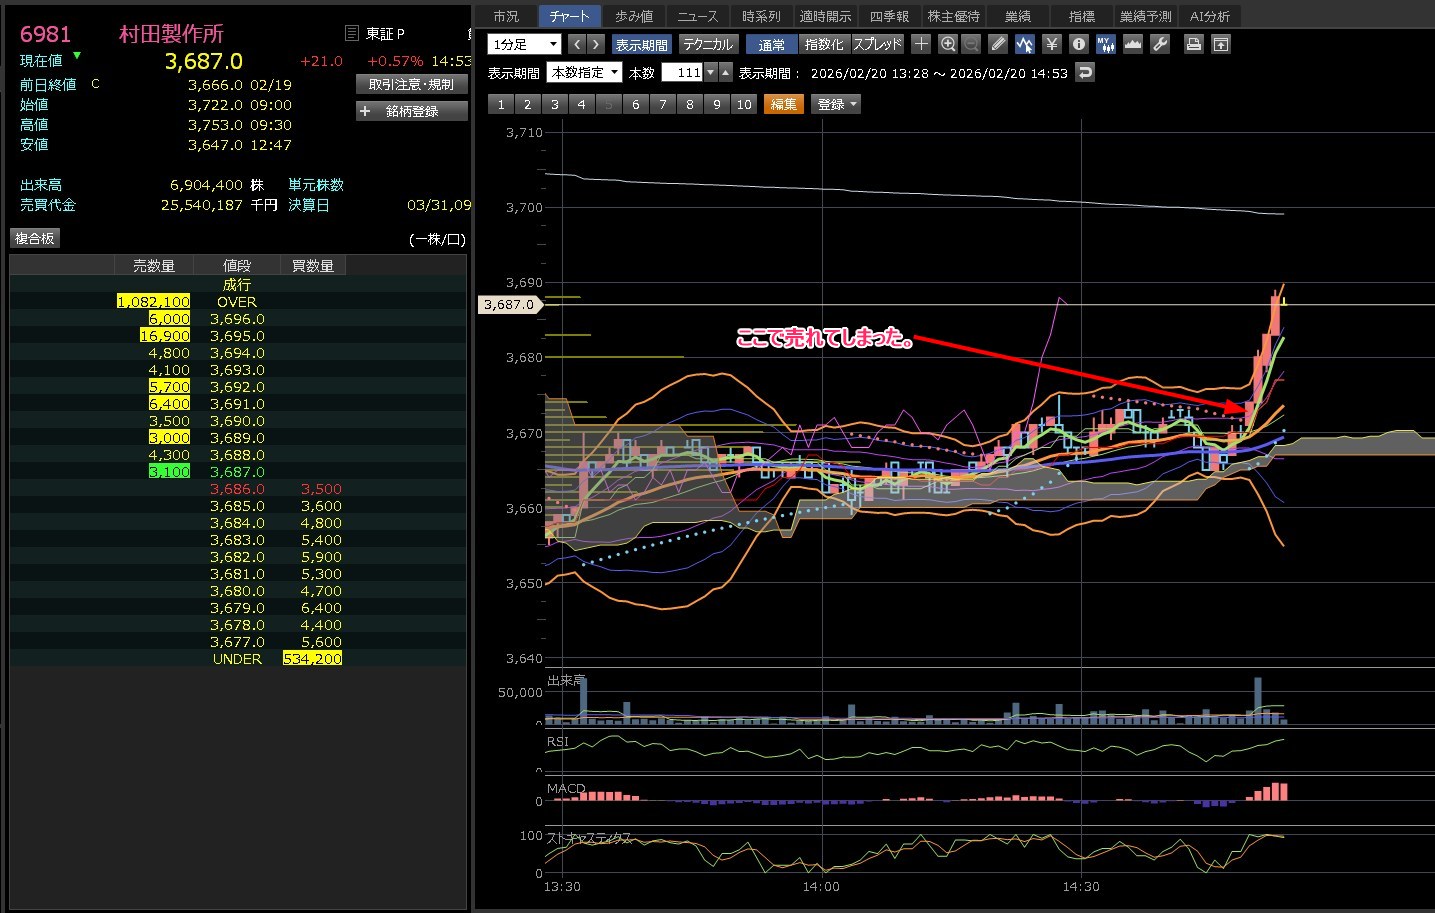Click the zoom in magnifier icon

(948, 44)
